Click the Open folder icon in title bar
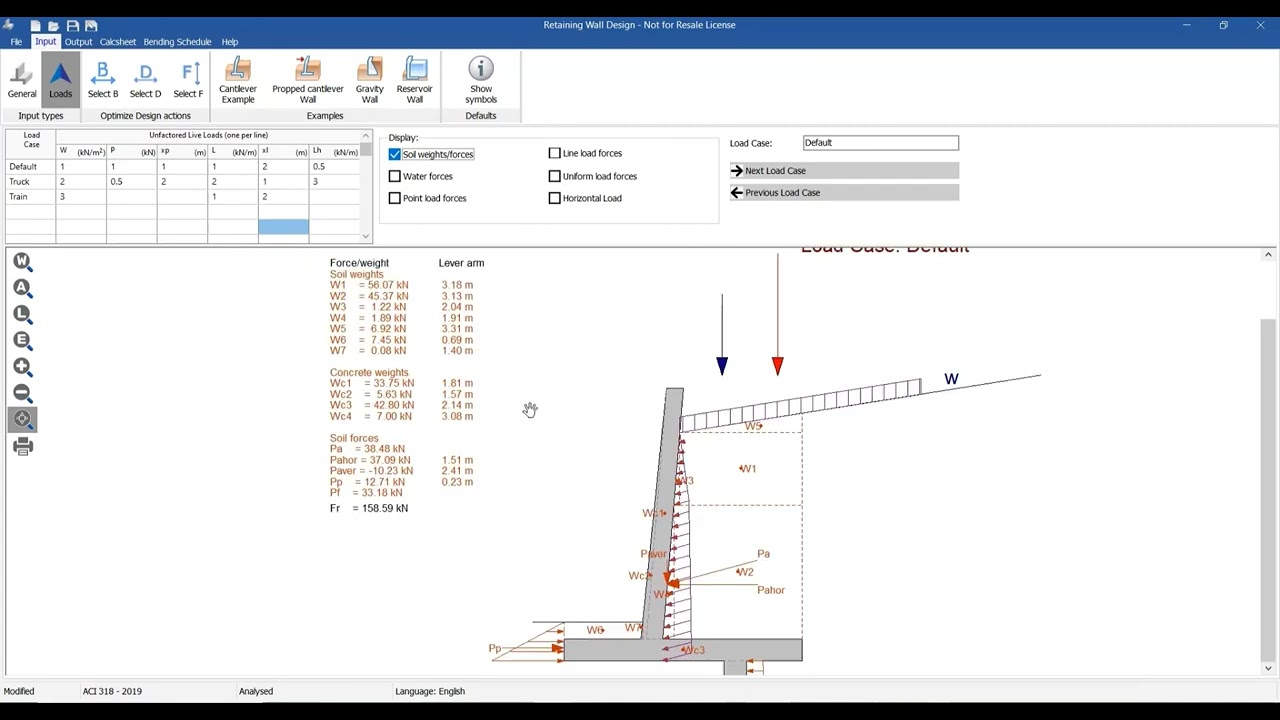 pos(53,25)
